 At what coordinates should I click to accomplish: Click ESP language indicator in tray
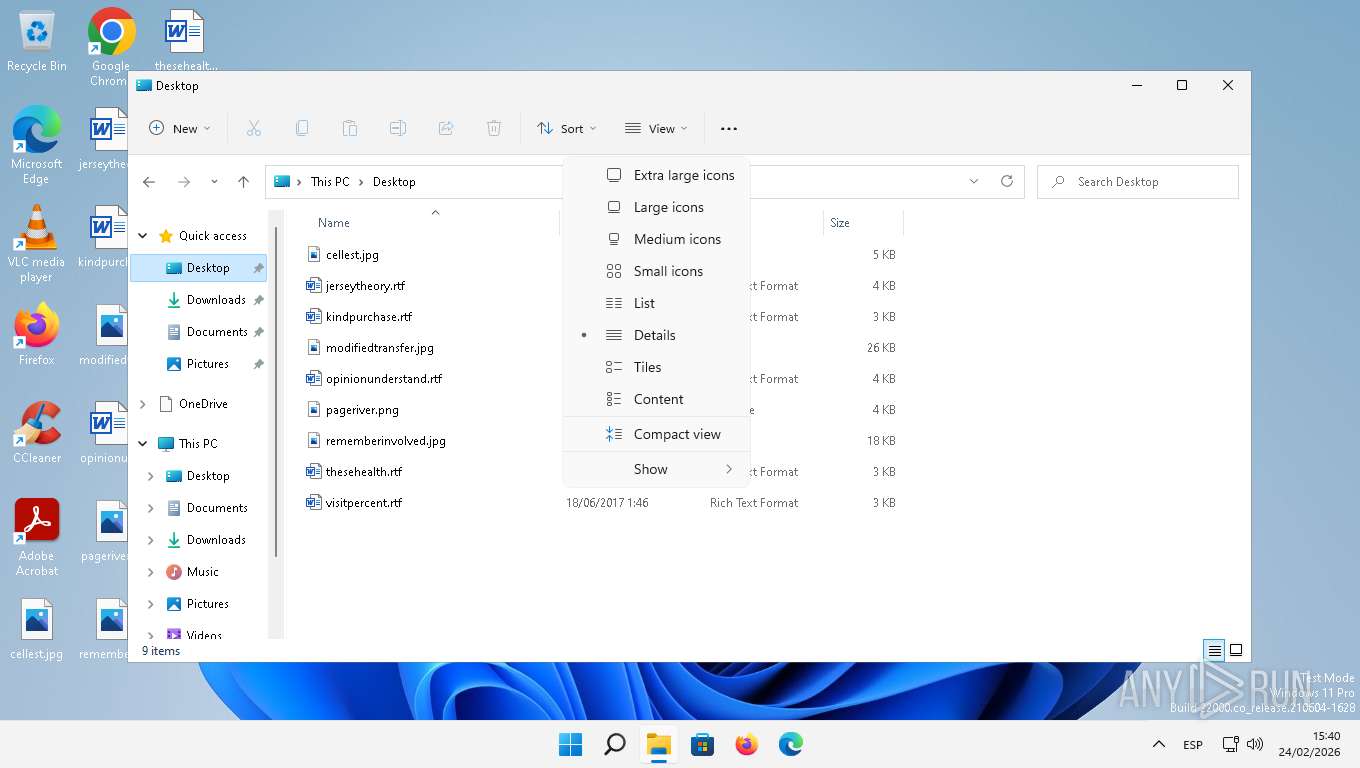click(1193, 745)
